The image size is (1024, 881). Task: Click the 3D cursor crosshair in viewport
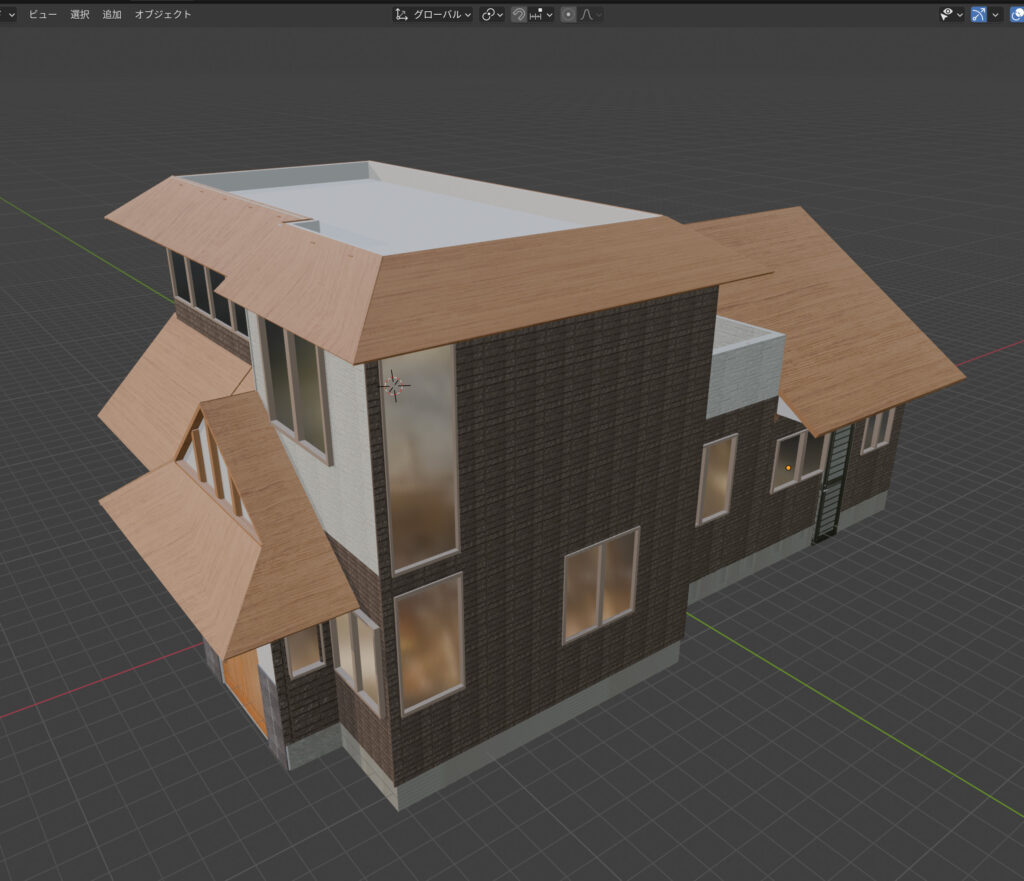click(x=395, y=385)
